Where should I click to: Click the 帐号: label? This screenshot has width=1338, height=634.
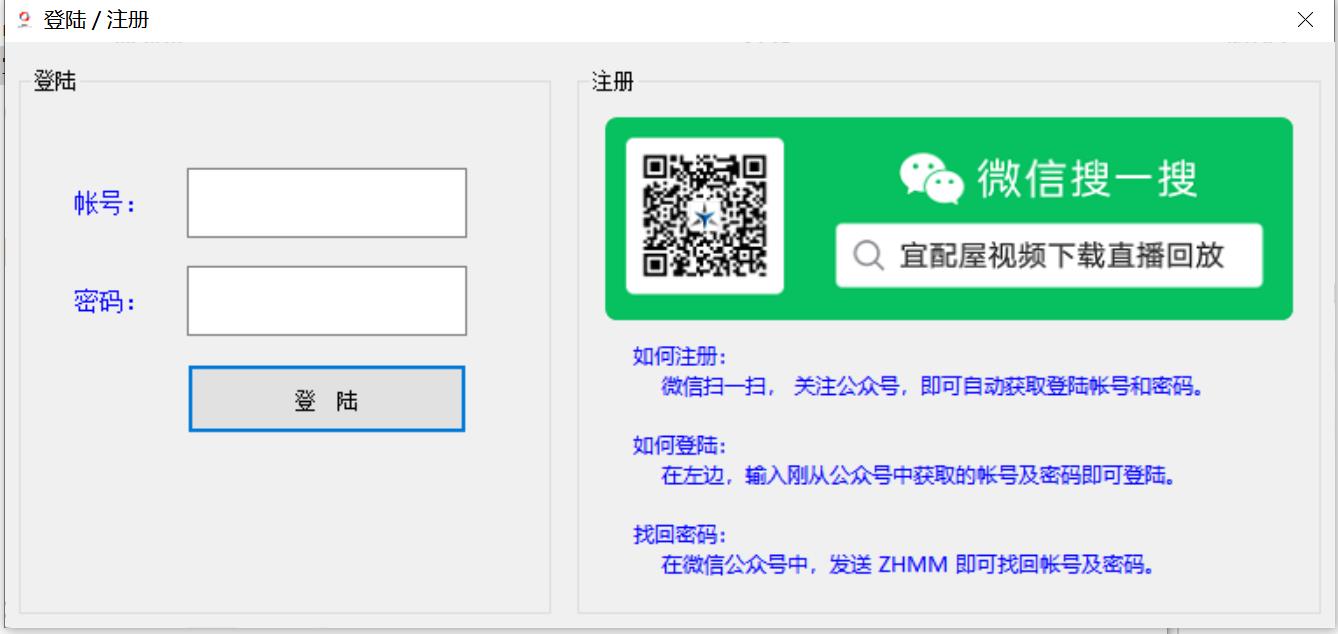click(x=104, y=204)
